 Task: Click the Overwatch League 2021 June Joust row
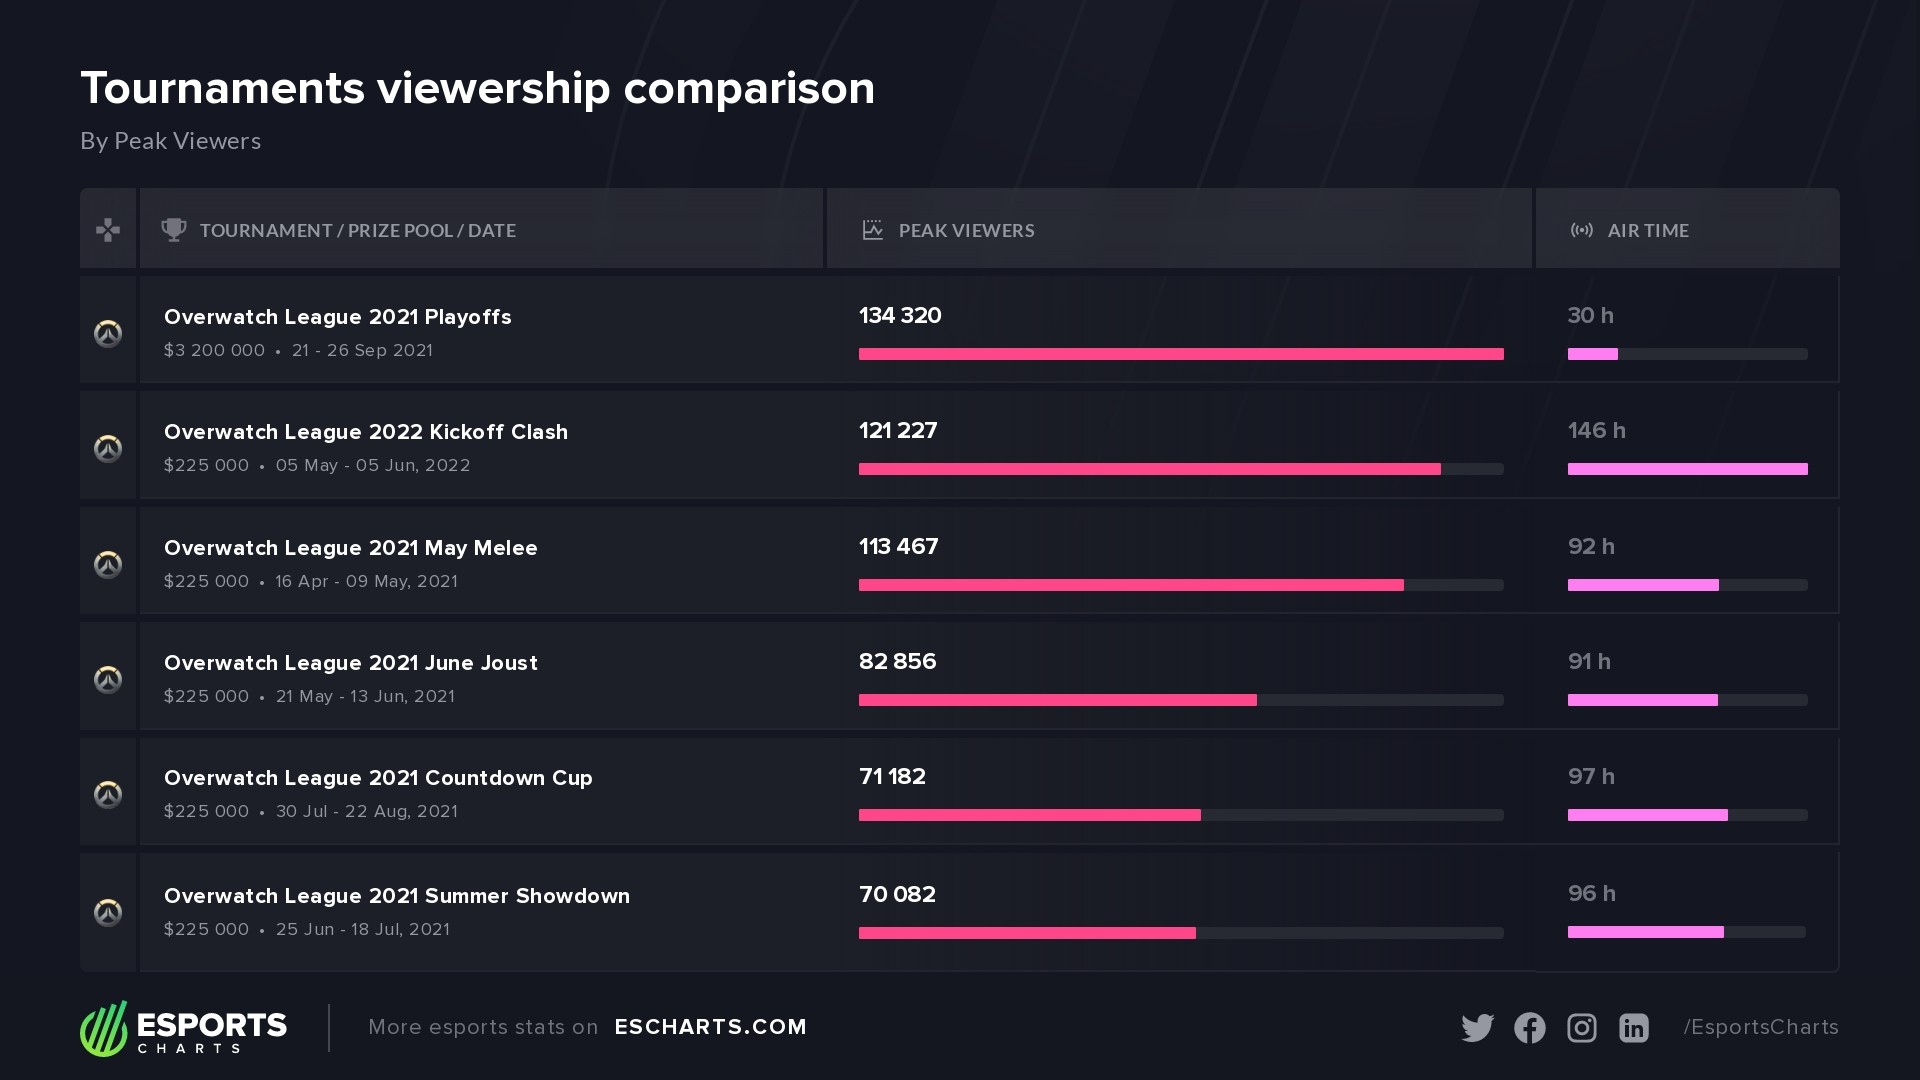click(x=350, y=663)
